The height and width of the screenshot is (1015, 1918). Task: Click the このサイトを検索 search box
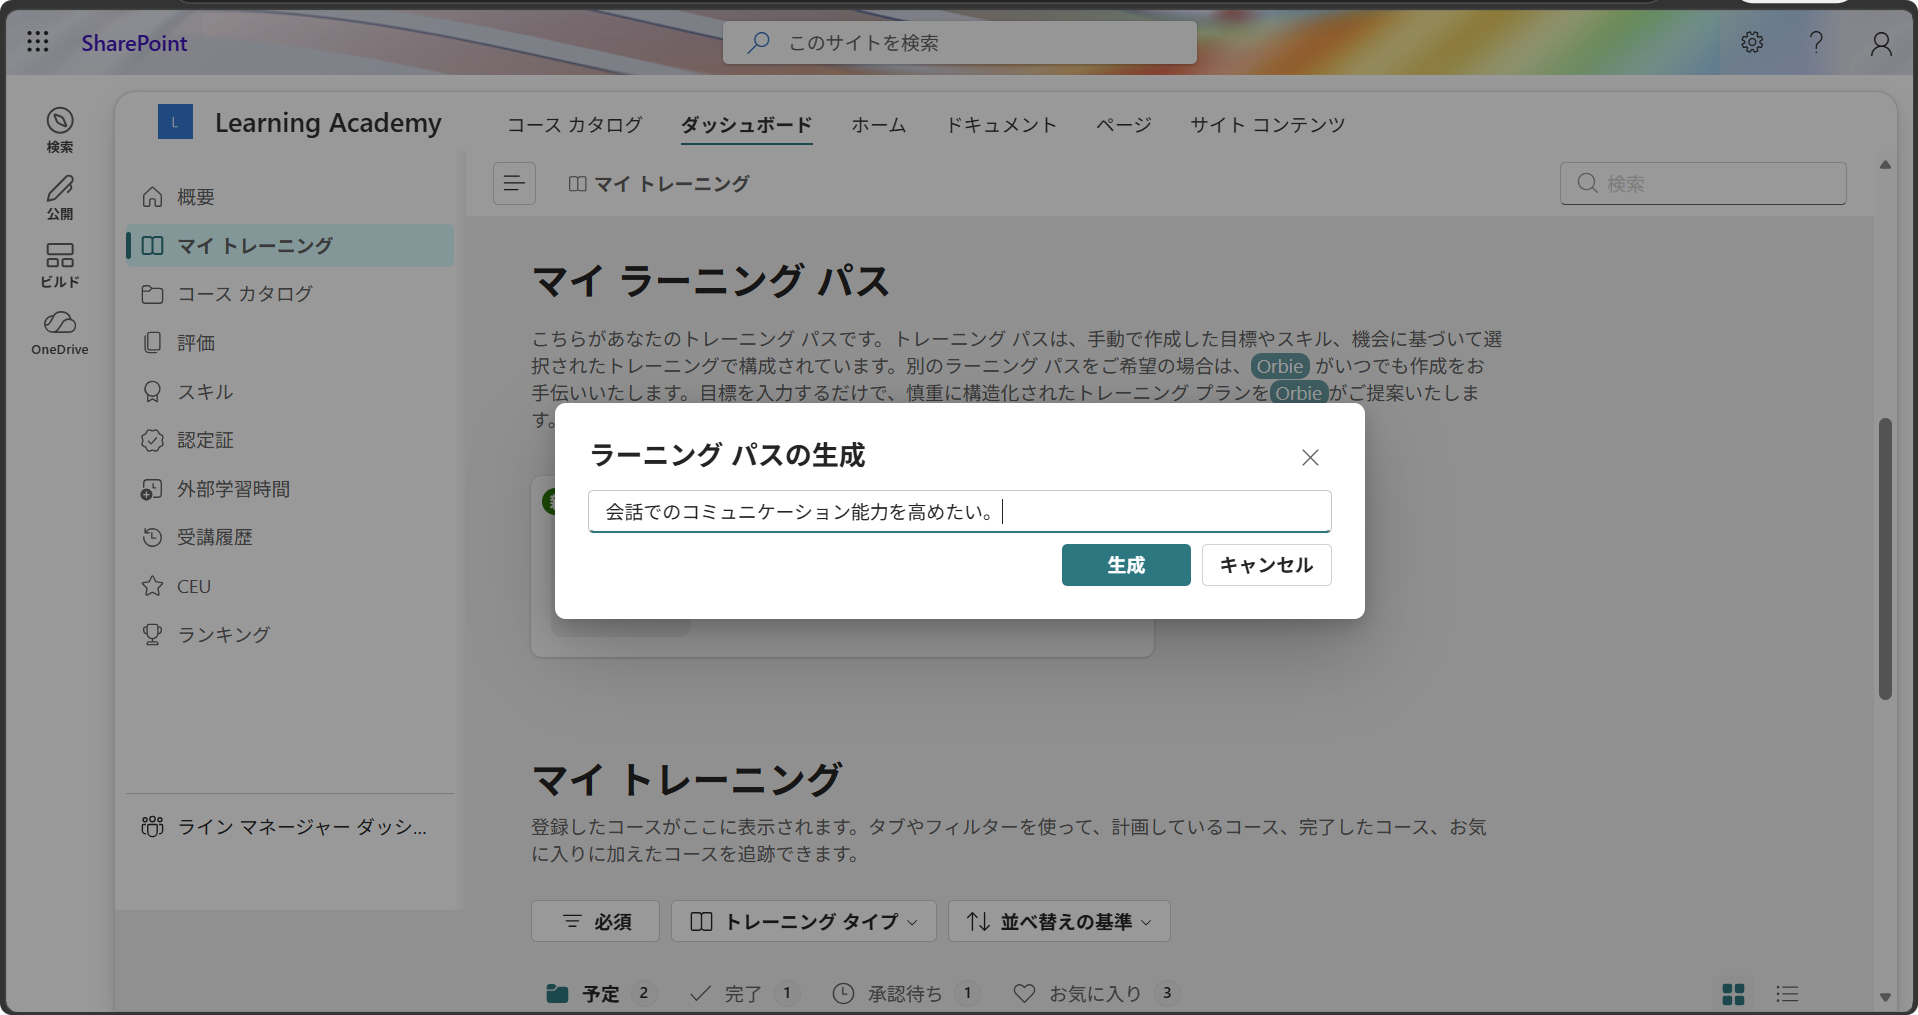960,43
